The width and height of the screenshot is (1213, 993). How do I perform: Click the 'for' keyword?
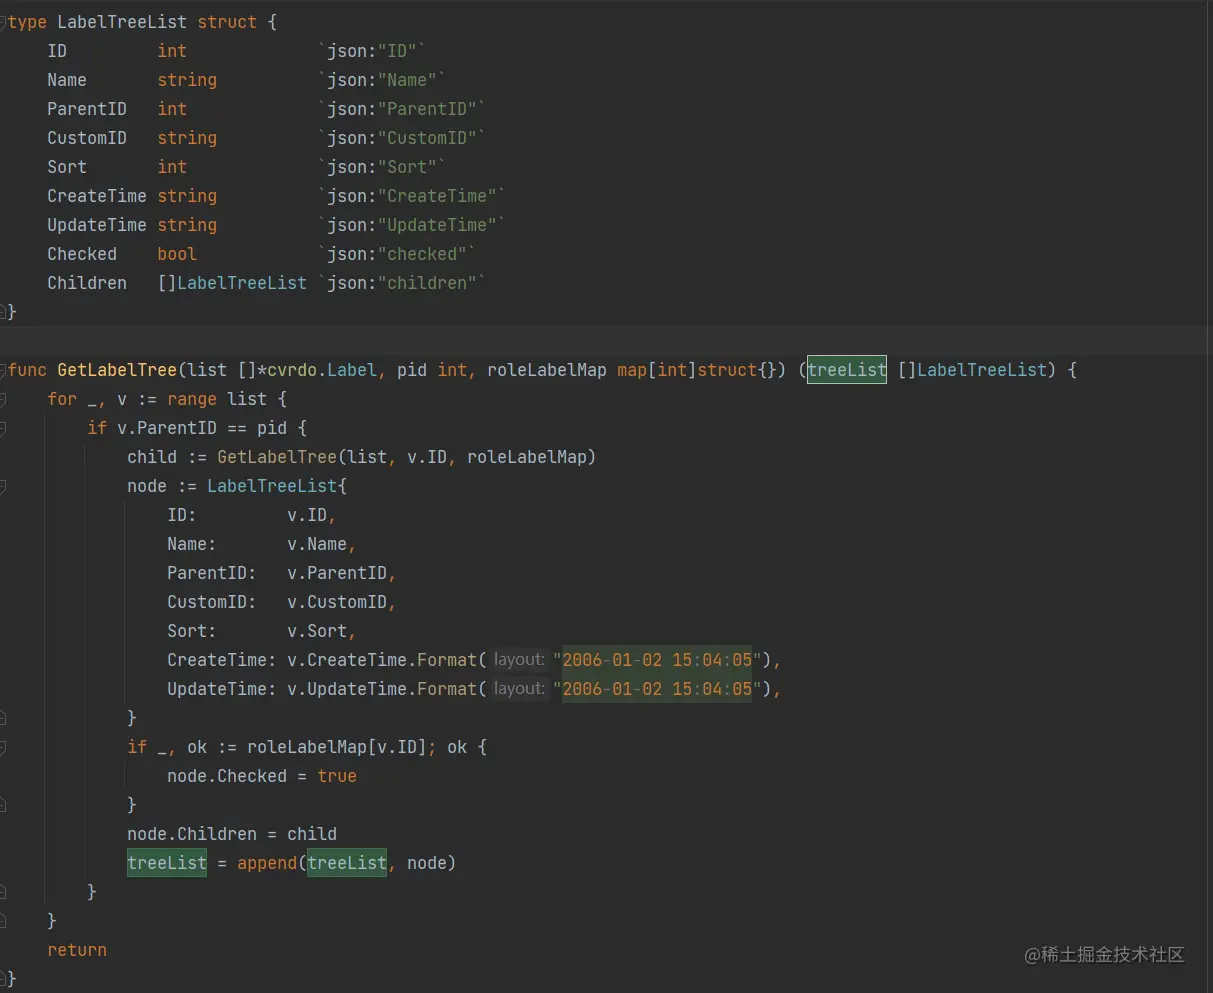point(62,399)
